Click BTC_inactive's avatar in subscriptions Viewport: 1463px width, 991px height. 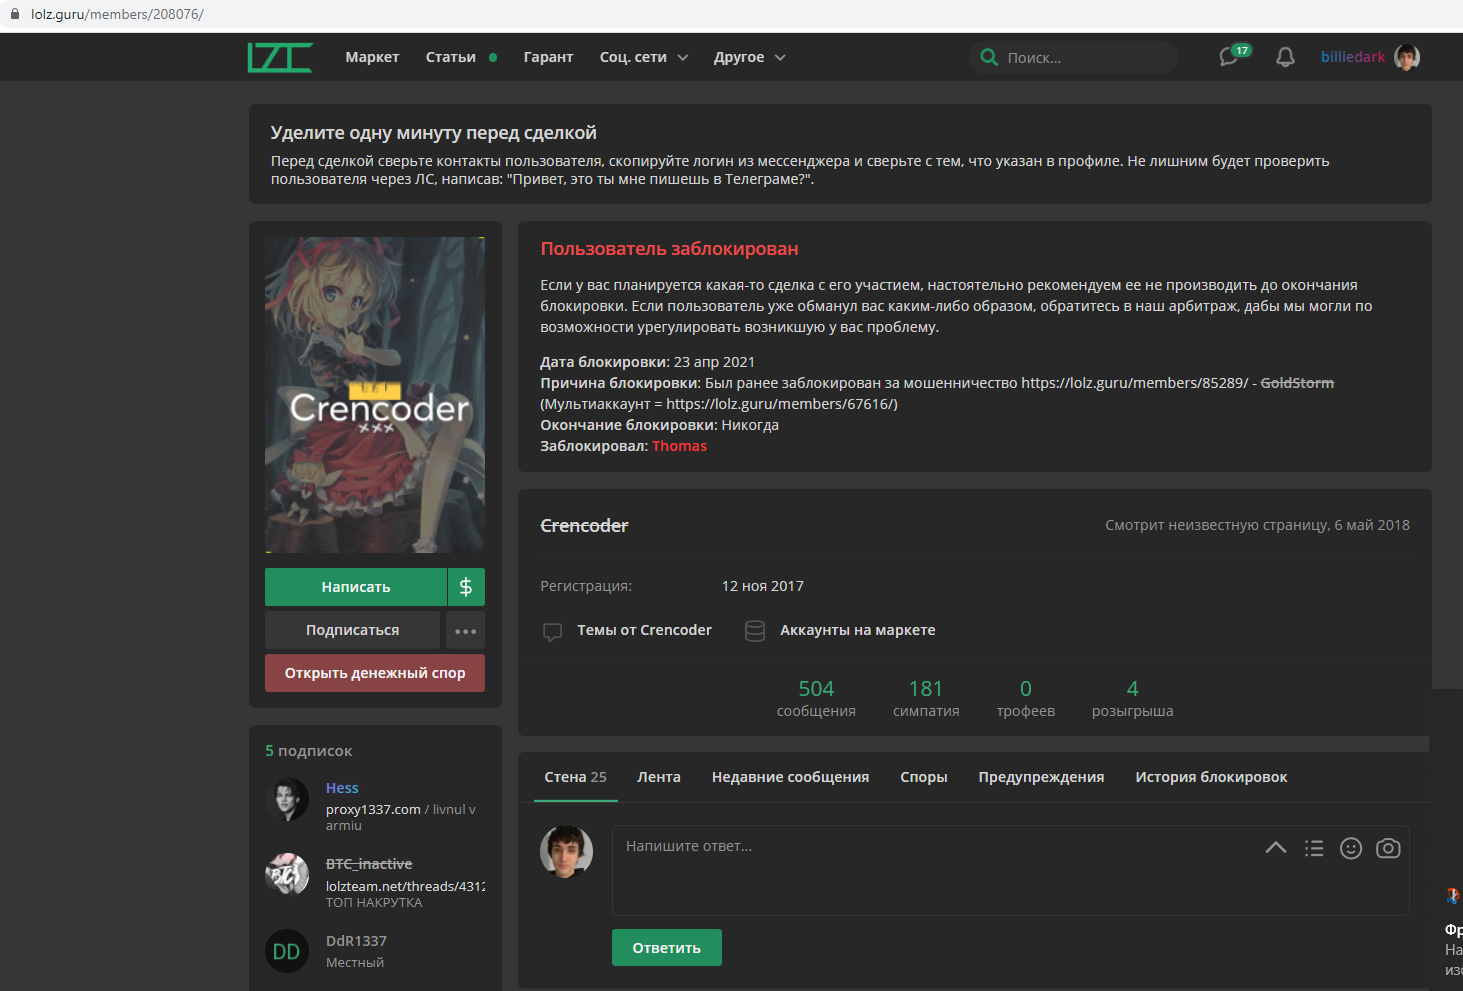tap(287, 875)
